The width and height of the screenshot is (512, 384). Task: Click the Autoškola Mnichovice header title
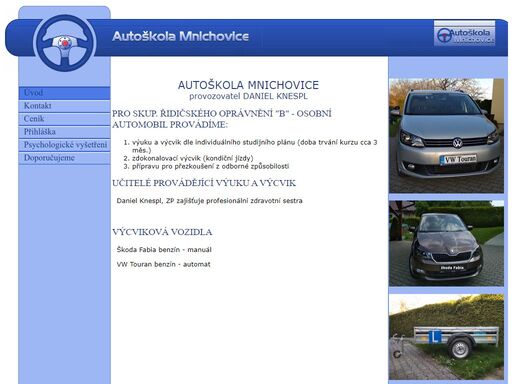pos(180,36)
